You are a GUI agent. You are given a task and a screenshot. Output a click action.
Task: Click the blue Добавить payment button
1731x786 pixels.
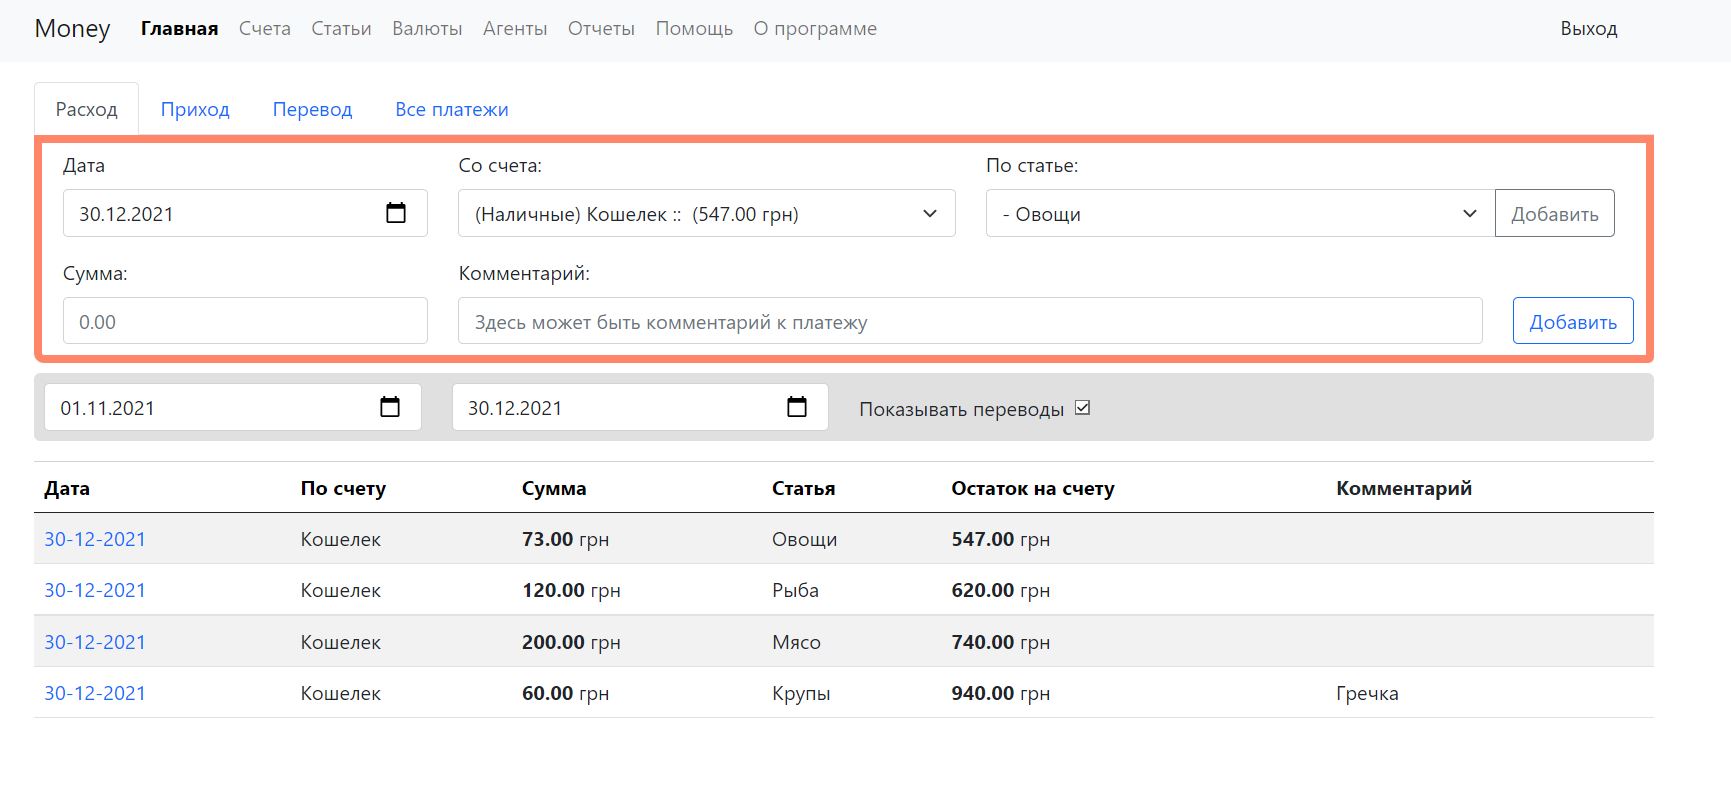point(1572,321)
